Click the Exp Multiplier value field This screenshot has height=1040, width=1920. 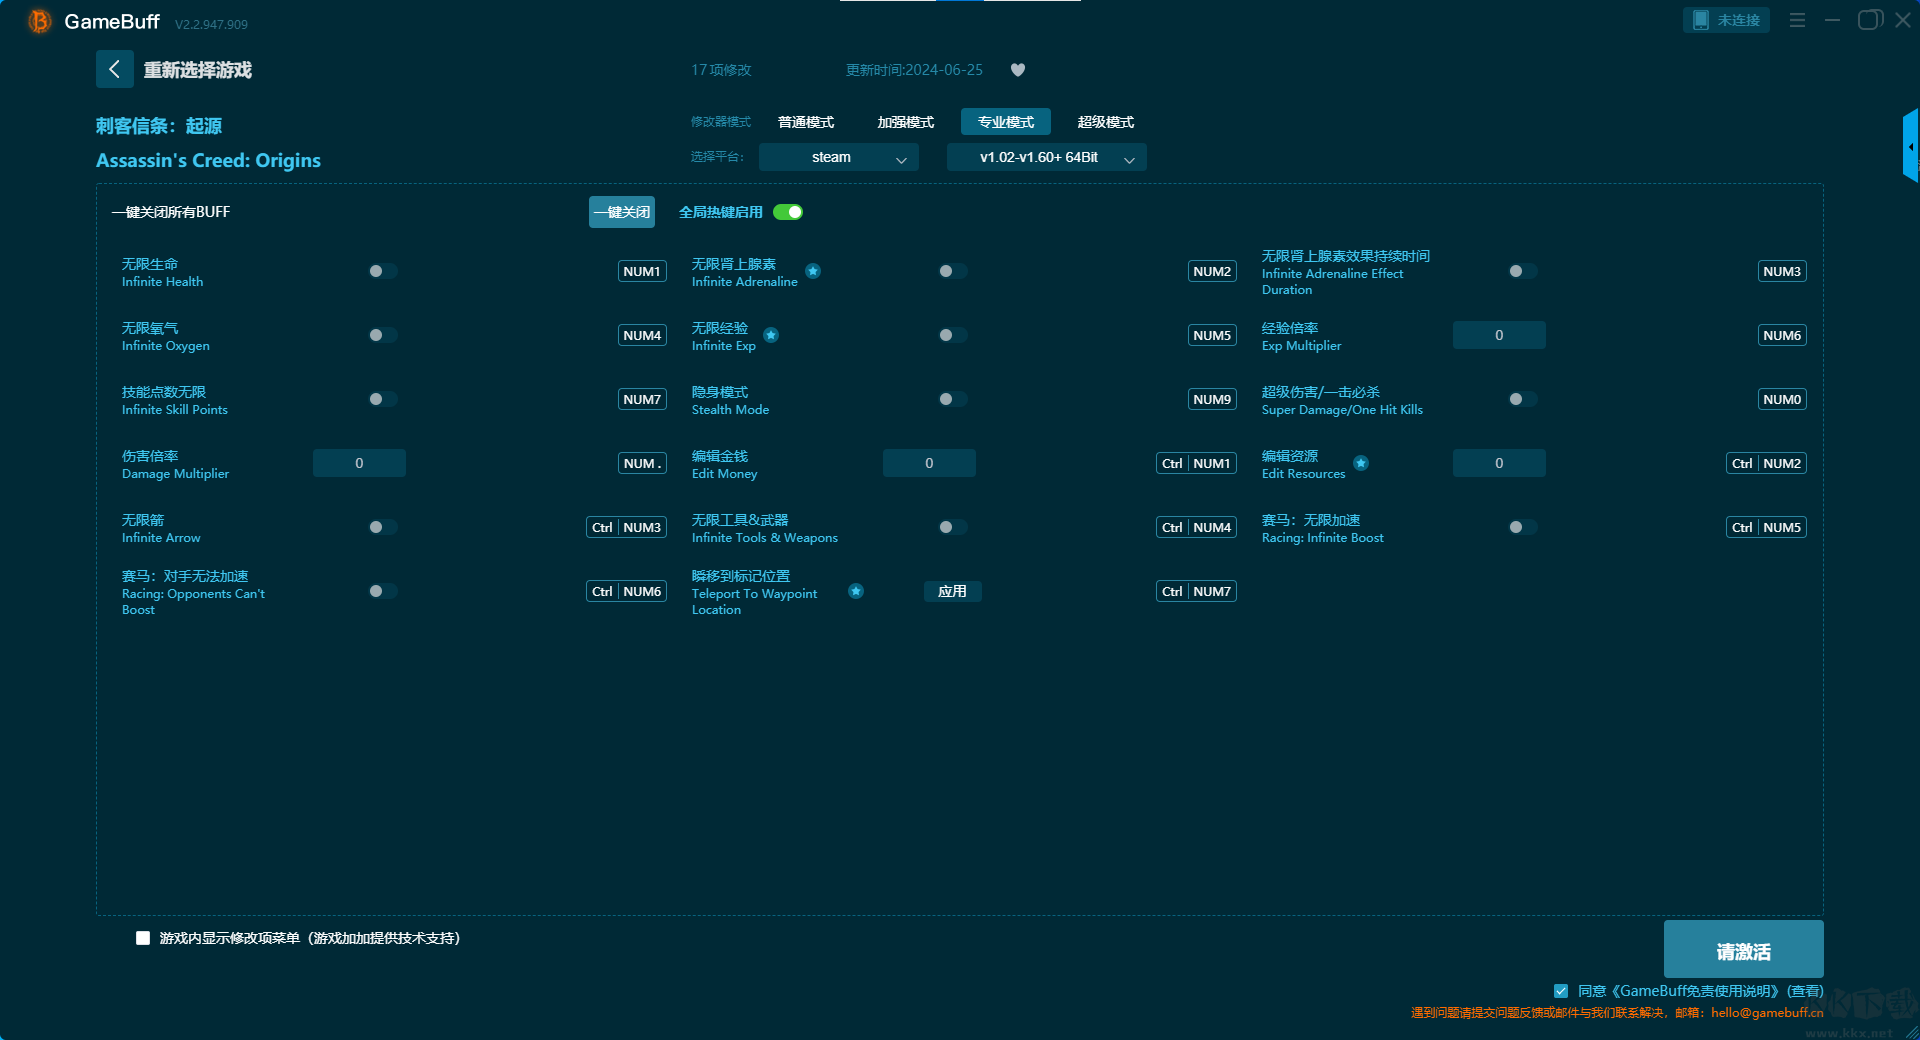pos(1498,335)
